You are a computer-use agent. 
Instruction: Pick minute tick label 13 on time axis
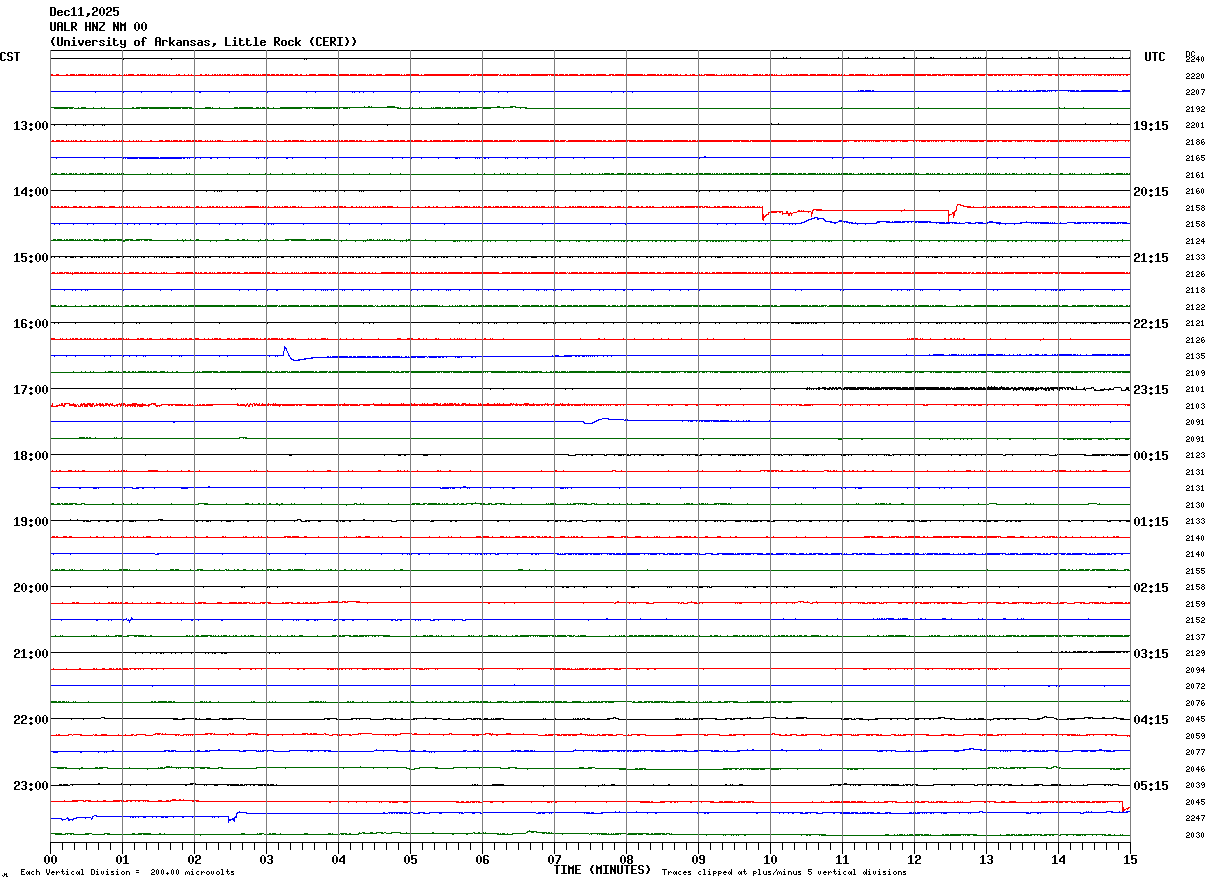coord(986,858)
